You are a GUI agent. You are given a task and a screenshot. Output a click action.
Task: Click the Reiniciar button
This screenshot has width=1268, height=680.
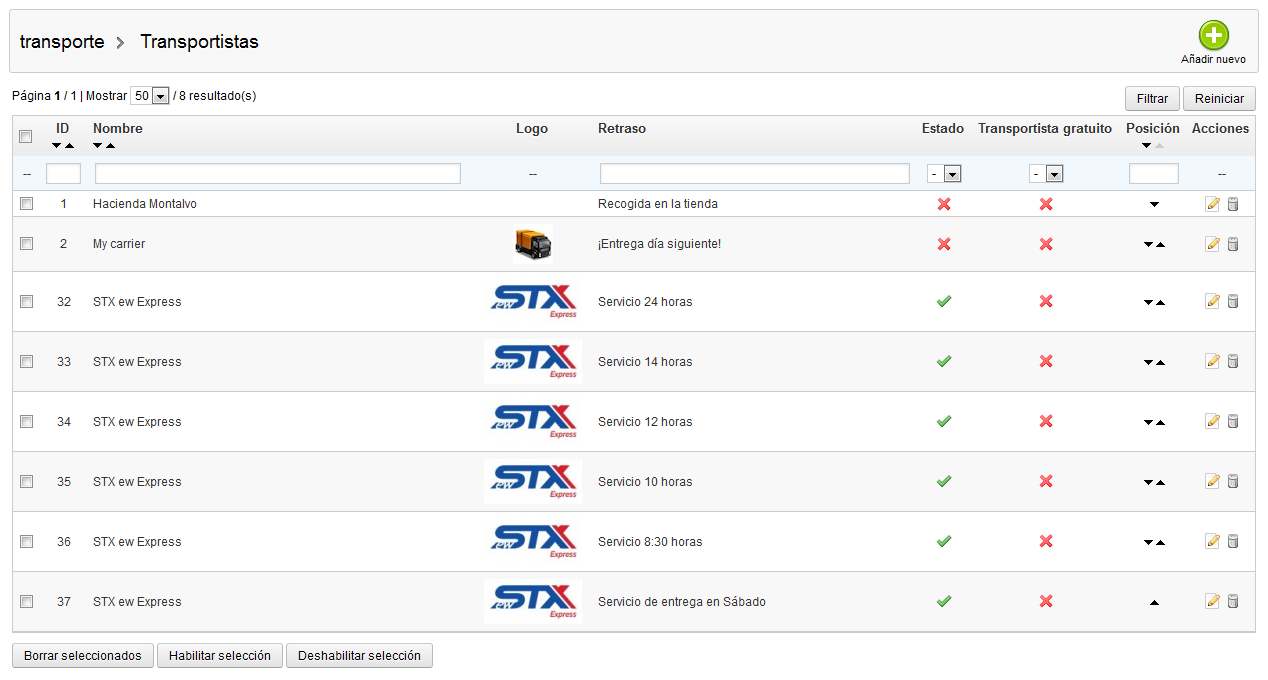coord(1219,99)
